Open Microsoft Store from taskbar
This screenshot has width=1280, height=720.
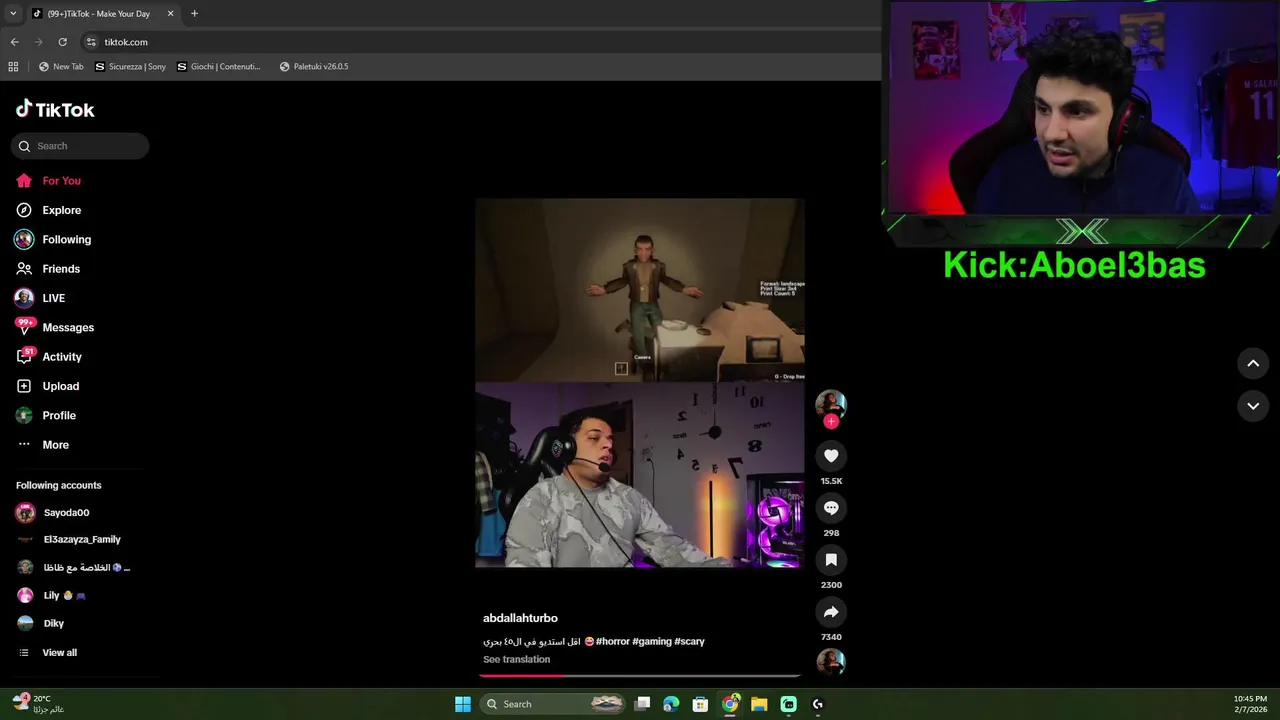[x=701, y=704]
